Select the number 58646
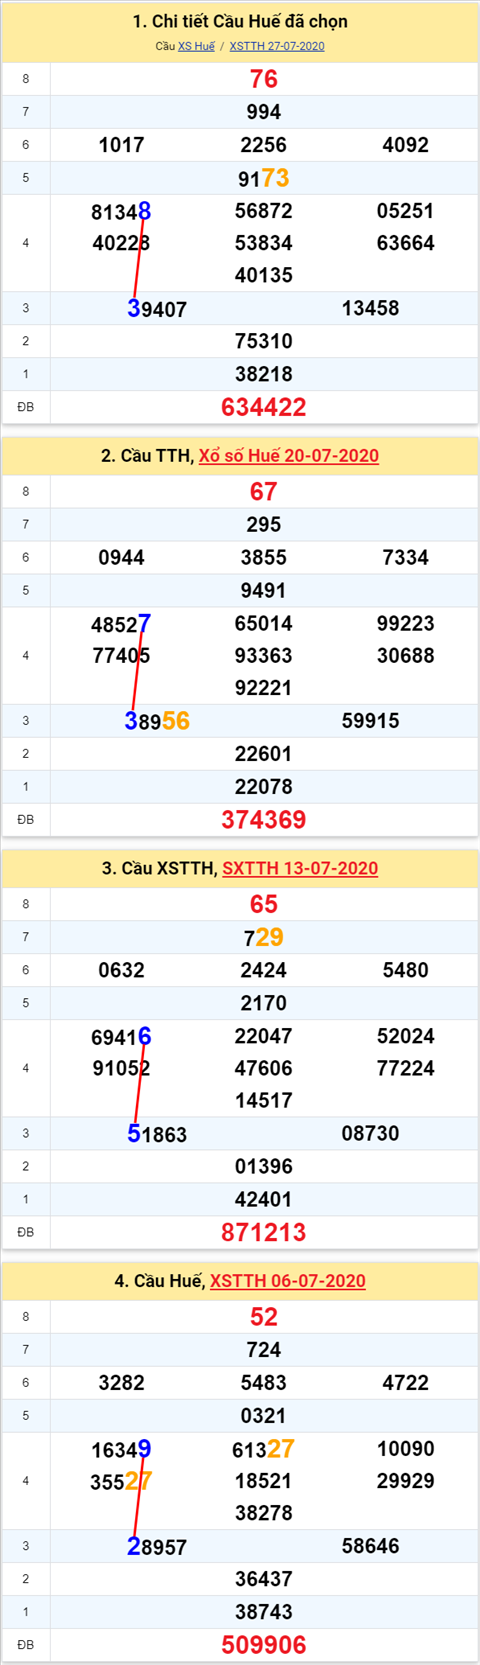Screen dimensions: 480x1665 click(371, 1546)
